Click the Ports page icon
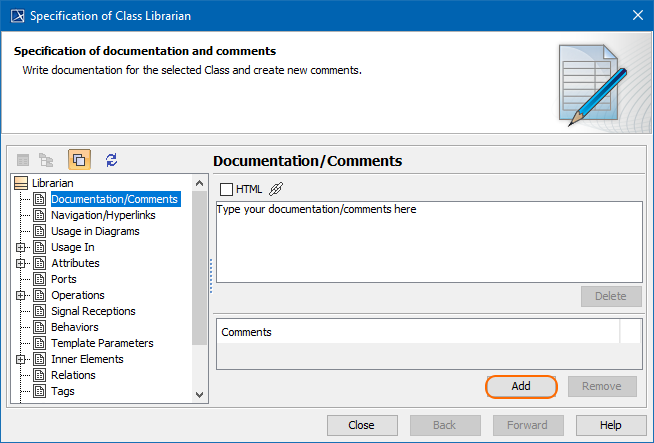 tap(40, 279)
